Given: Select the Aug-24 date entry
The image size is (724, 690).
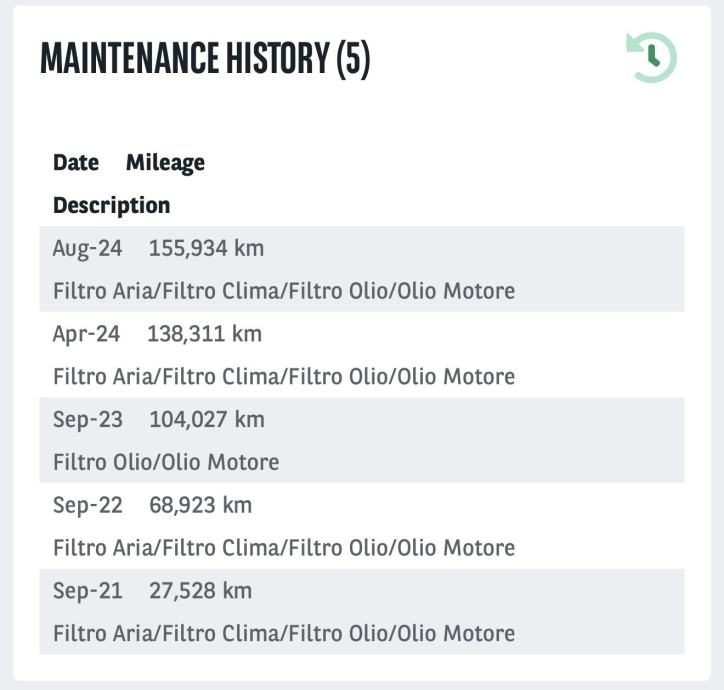Looking at the screenshot, I should [87, 248].
